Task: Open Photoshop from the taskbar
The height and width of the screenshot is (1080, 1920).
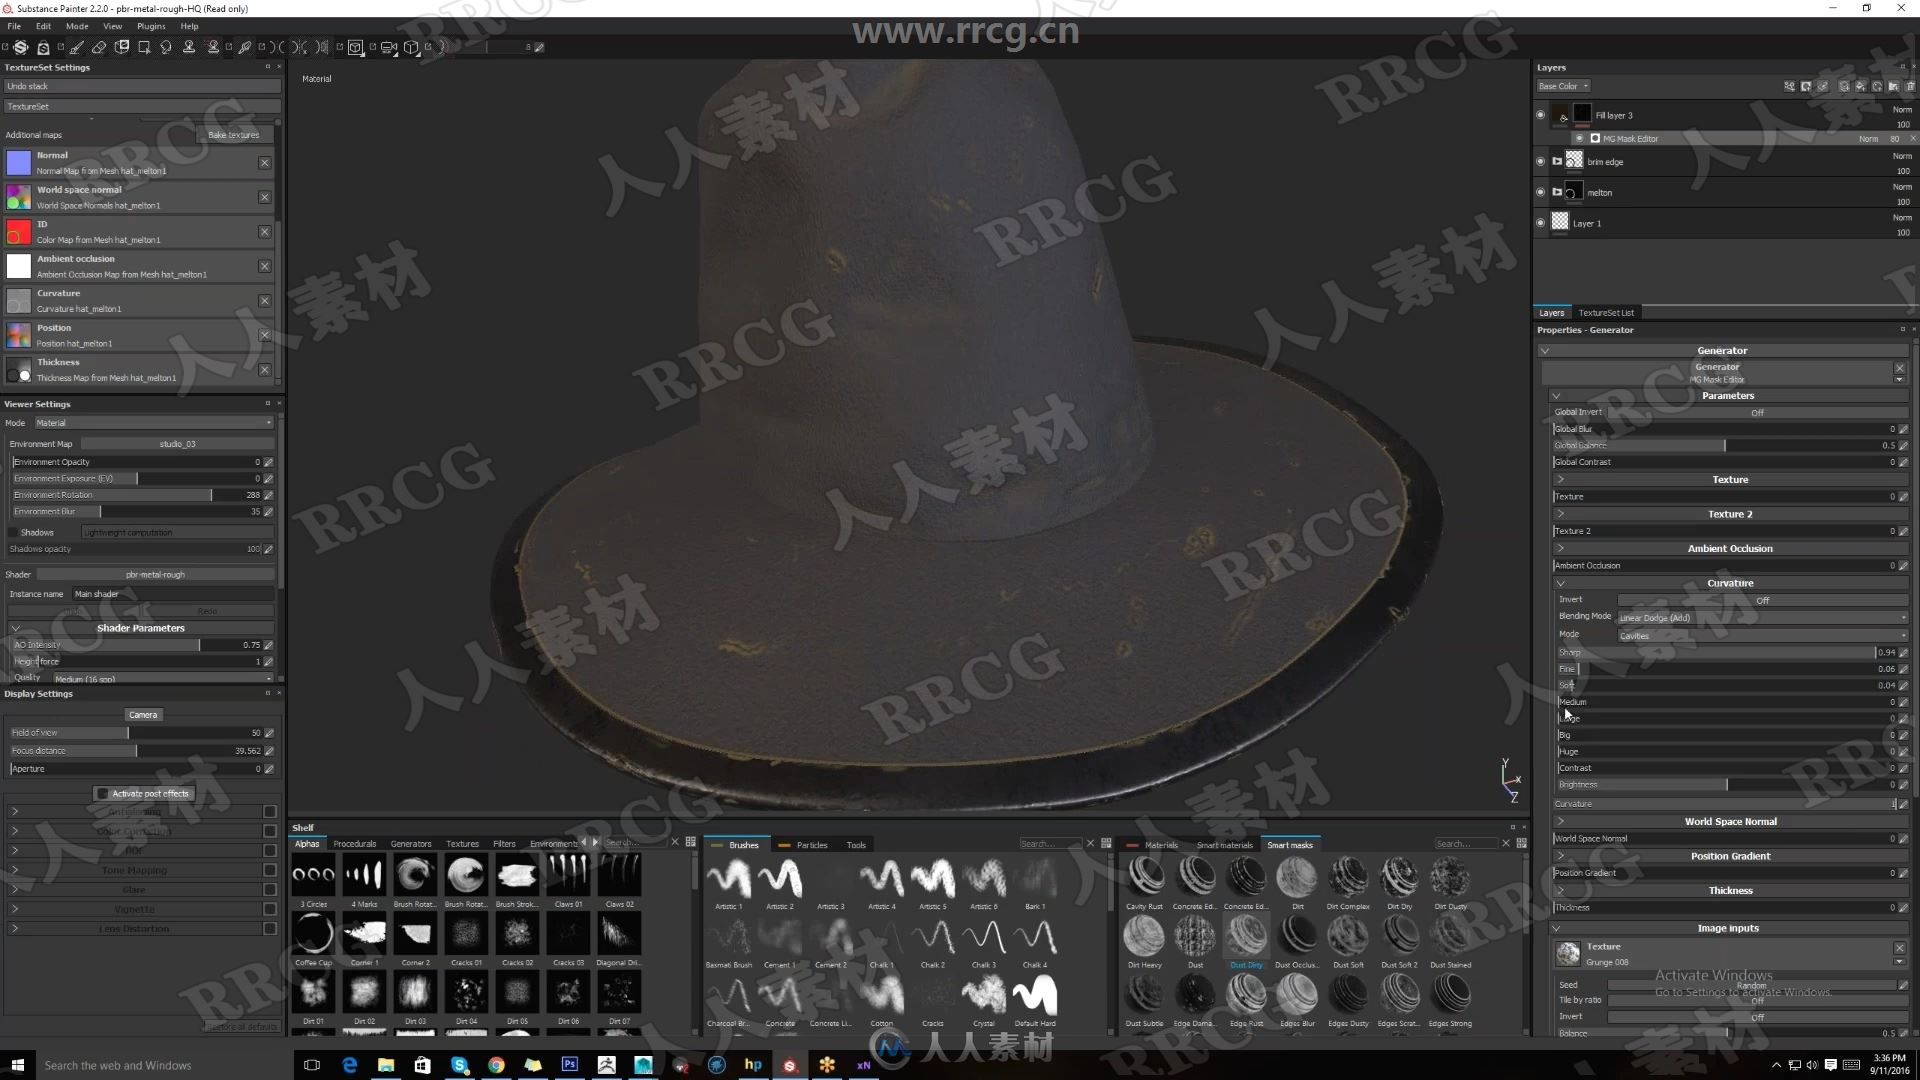Action: click(x=570, y=1065)
